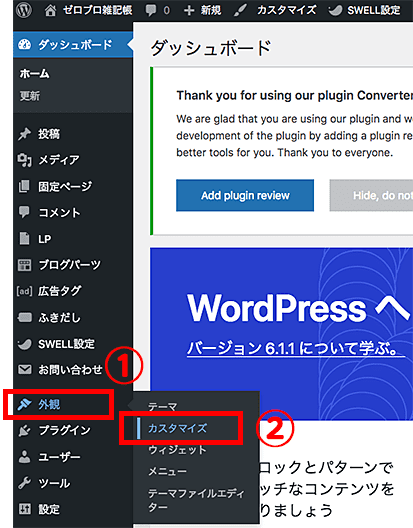Image resolution: width=413 pixels, height=528 pixels.
Task: Click the SWELL icon in sidebar menu
Action: click(24, 344)
